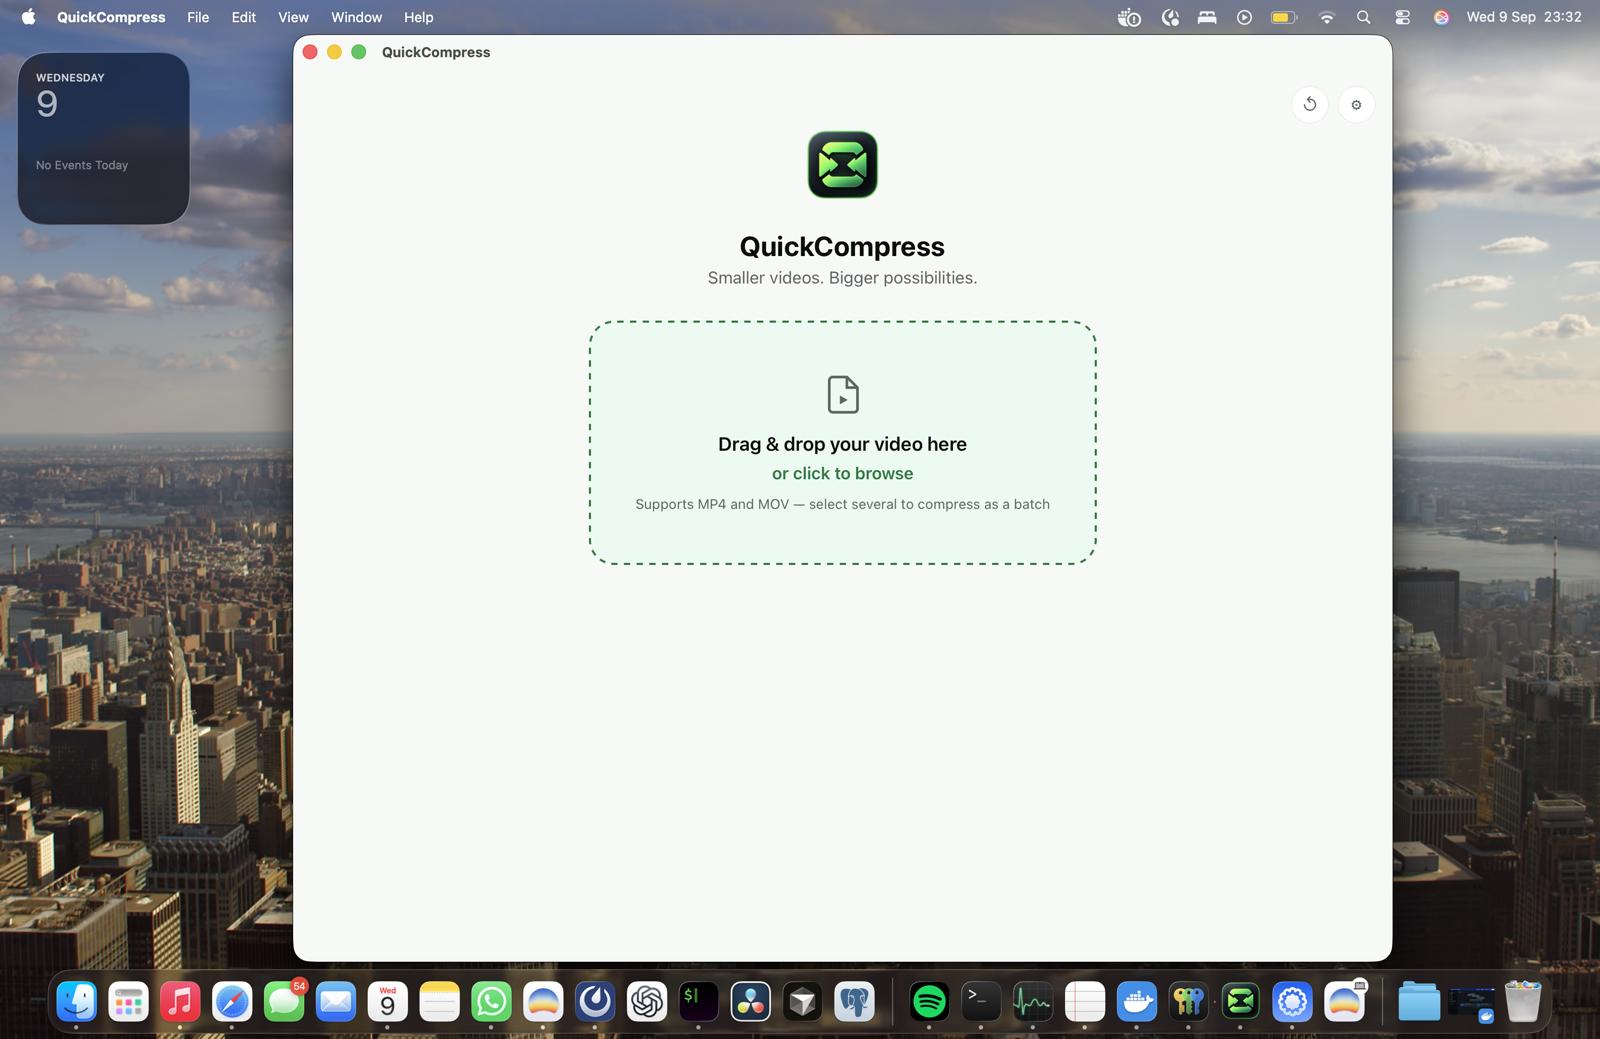The height and width of the screenshot is (1039, 1600).
Task: Click the 'or click to browse' link
Action: tap(842, 473)
